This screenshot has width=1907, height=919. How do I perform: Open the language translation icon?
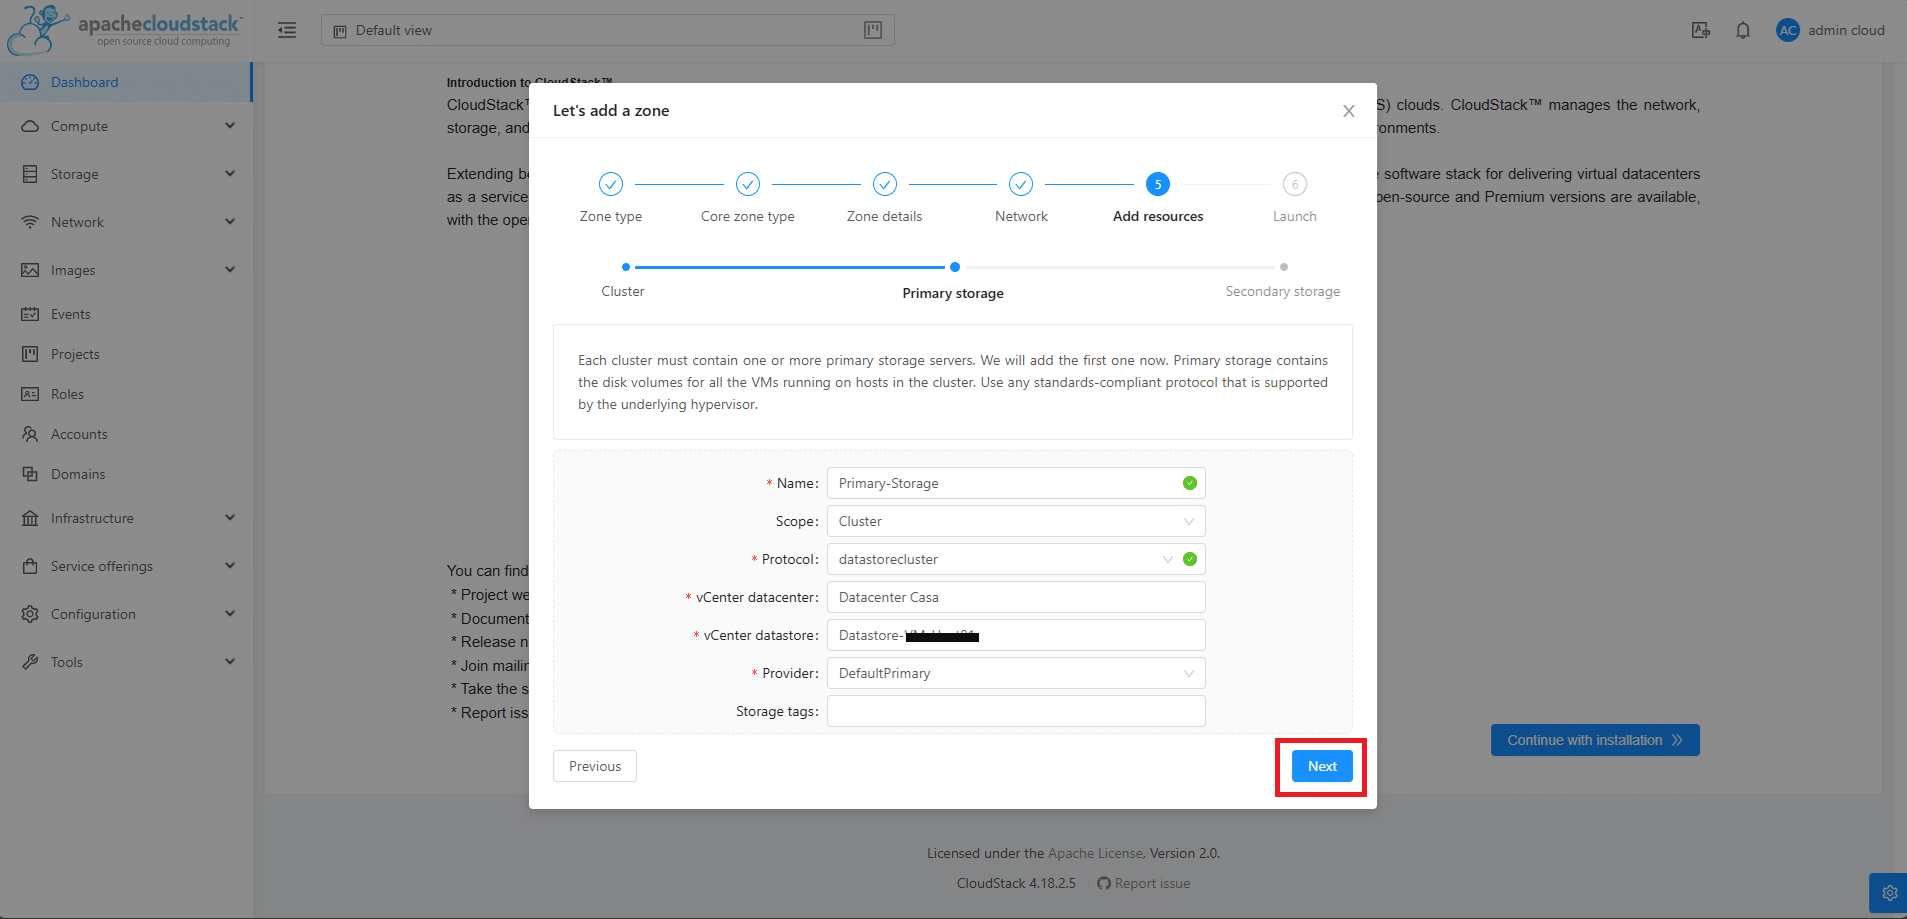pos(1700,30)
